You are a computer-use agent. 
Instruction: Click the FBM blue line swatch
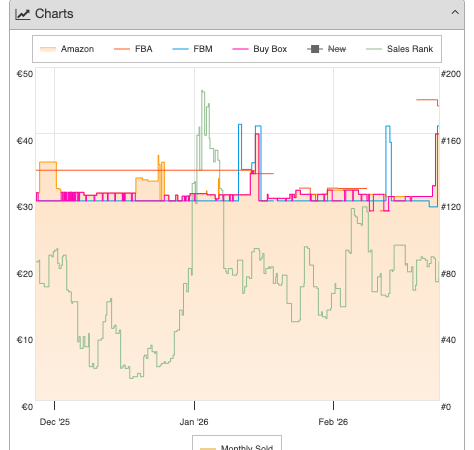(180, 49)
